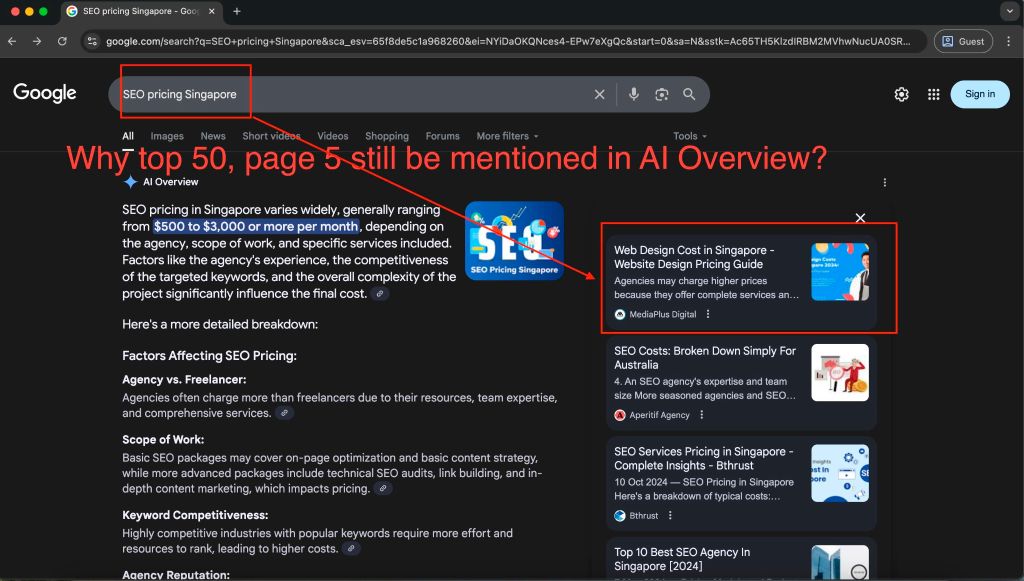Click Factors Affecting SEO Pricing heading

coord(209,356)
